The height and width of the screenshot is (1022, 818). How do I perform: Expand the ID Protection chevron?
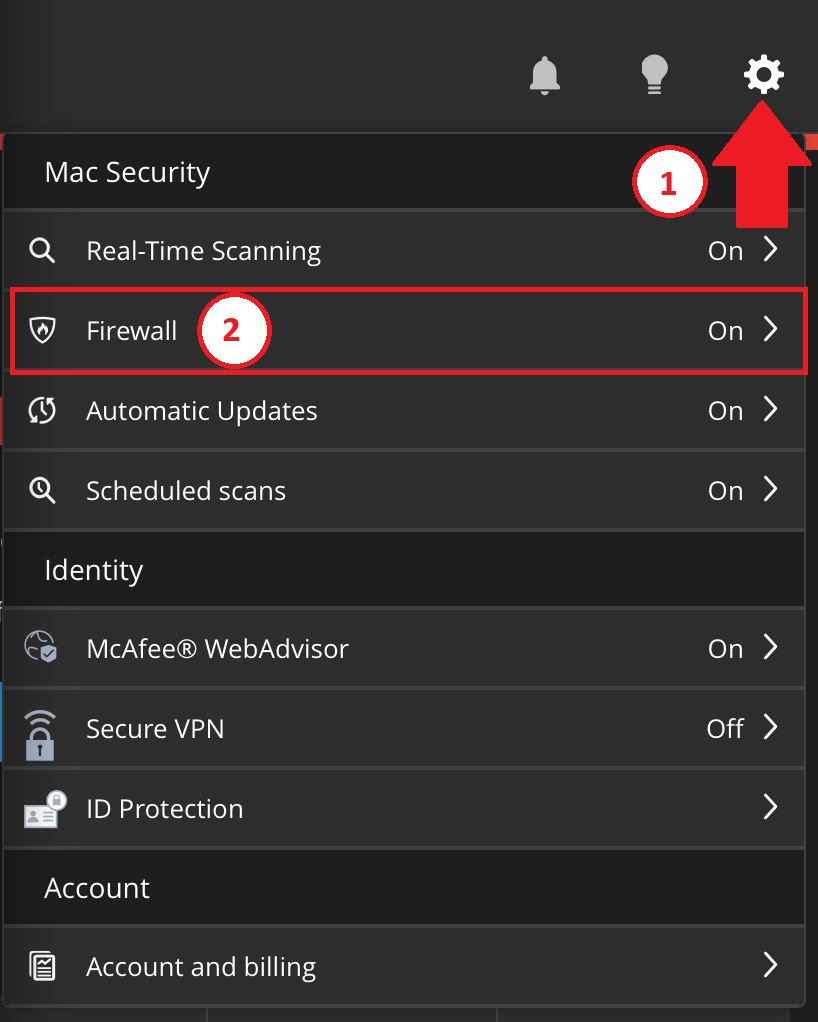[770, 808]
